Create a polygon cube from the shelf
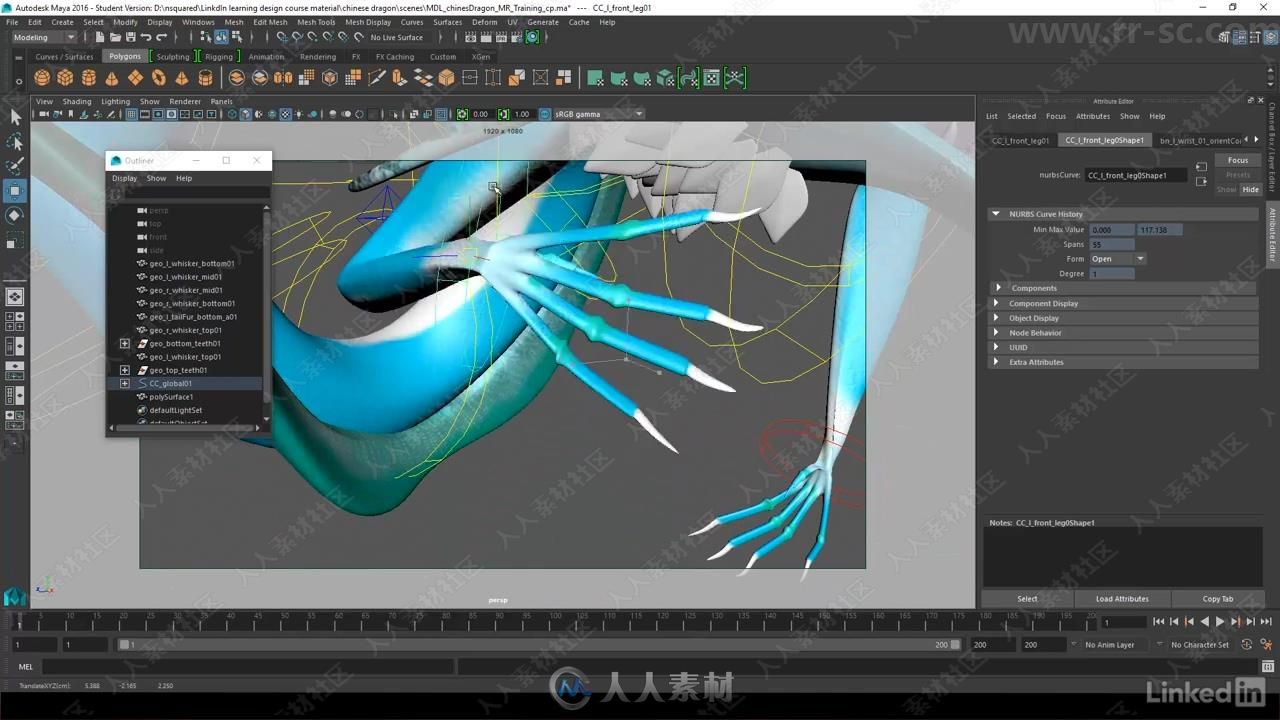1280x720 pixels. pyautogui.click(x=65, y=78)
